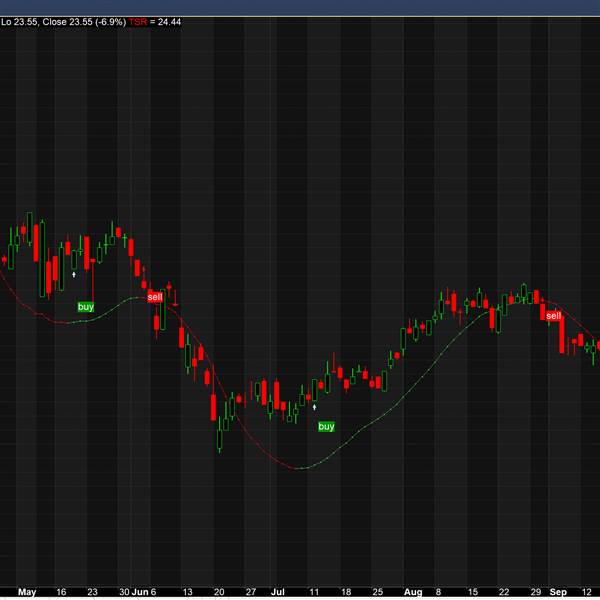
Task: Click date axis tick 30
Action: [124, 592]
